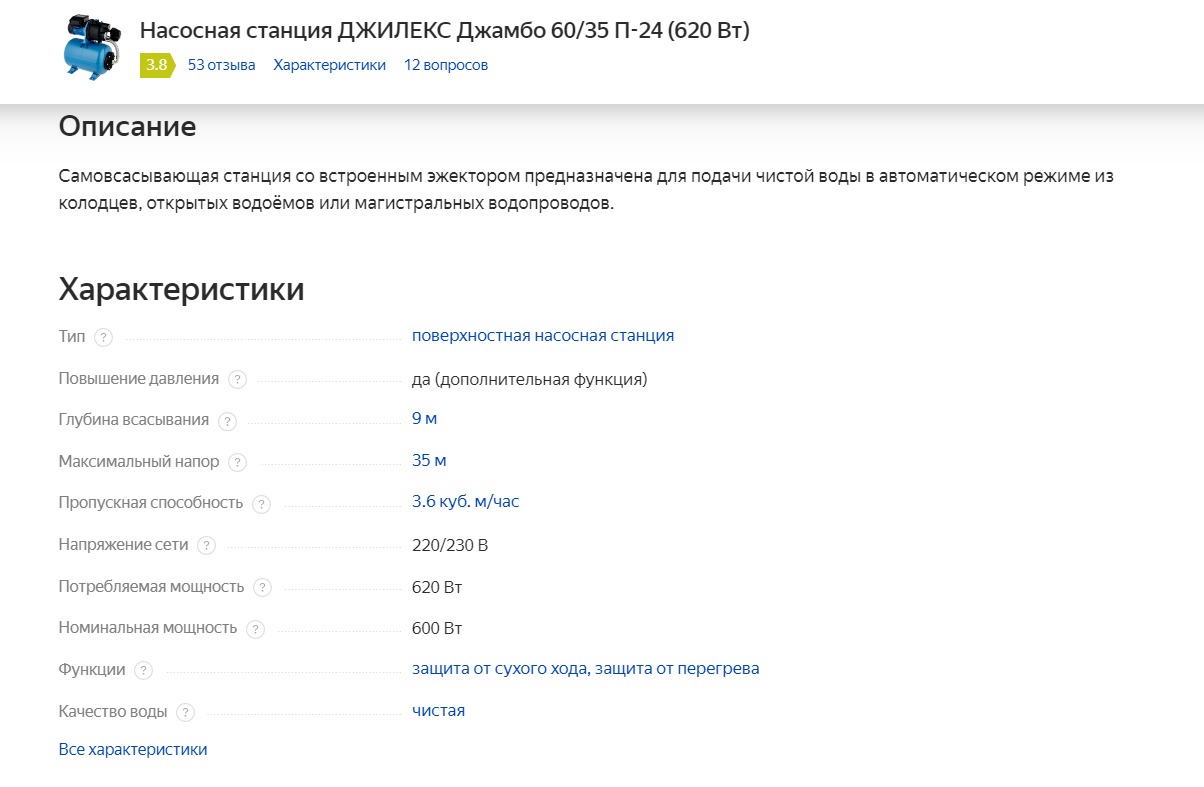Click the Характеристики section heading

click(x=182, y=290)
